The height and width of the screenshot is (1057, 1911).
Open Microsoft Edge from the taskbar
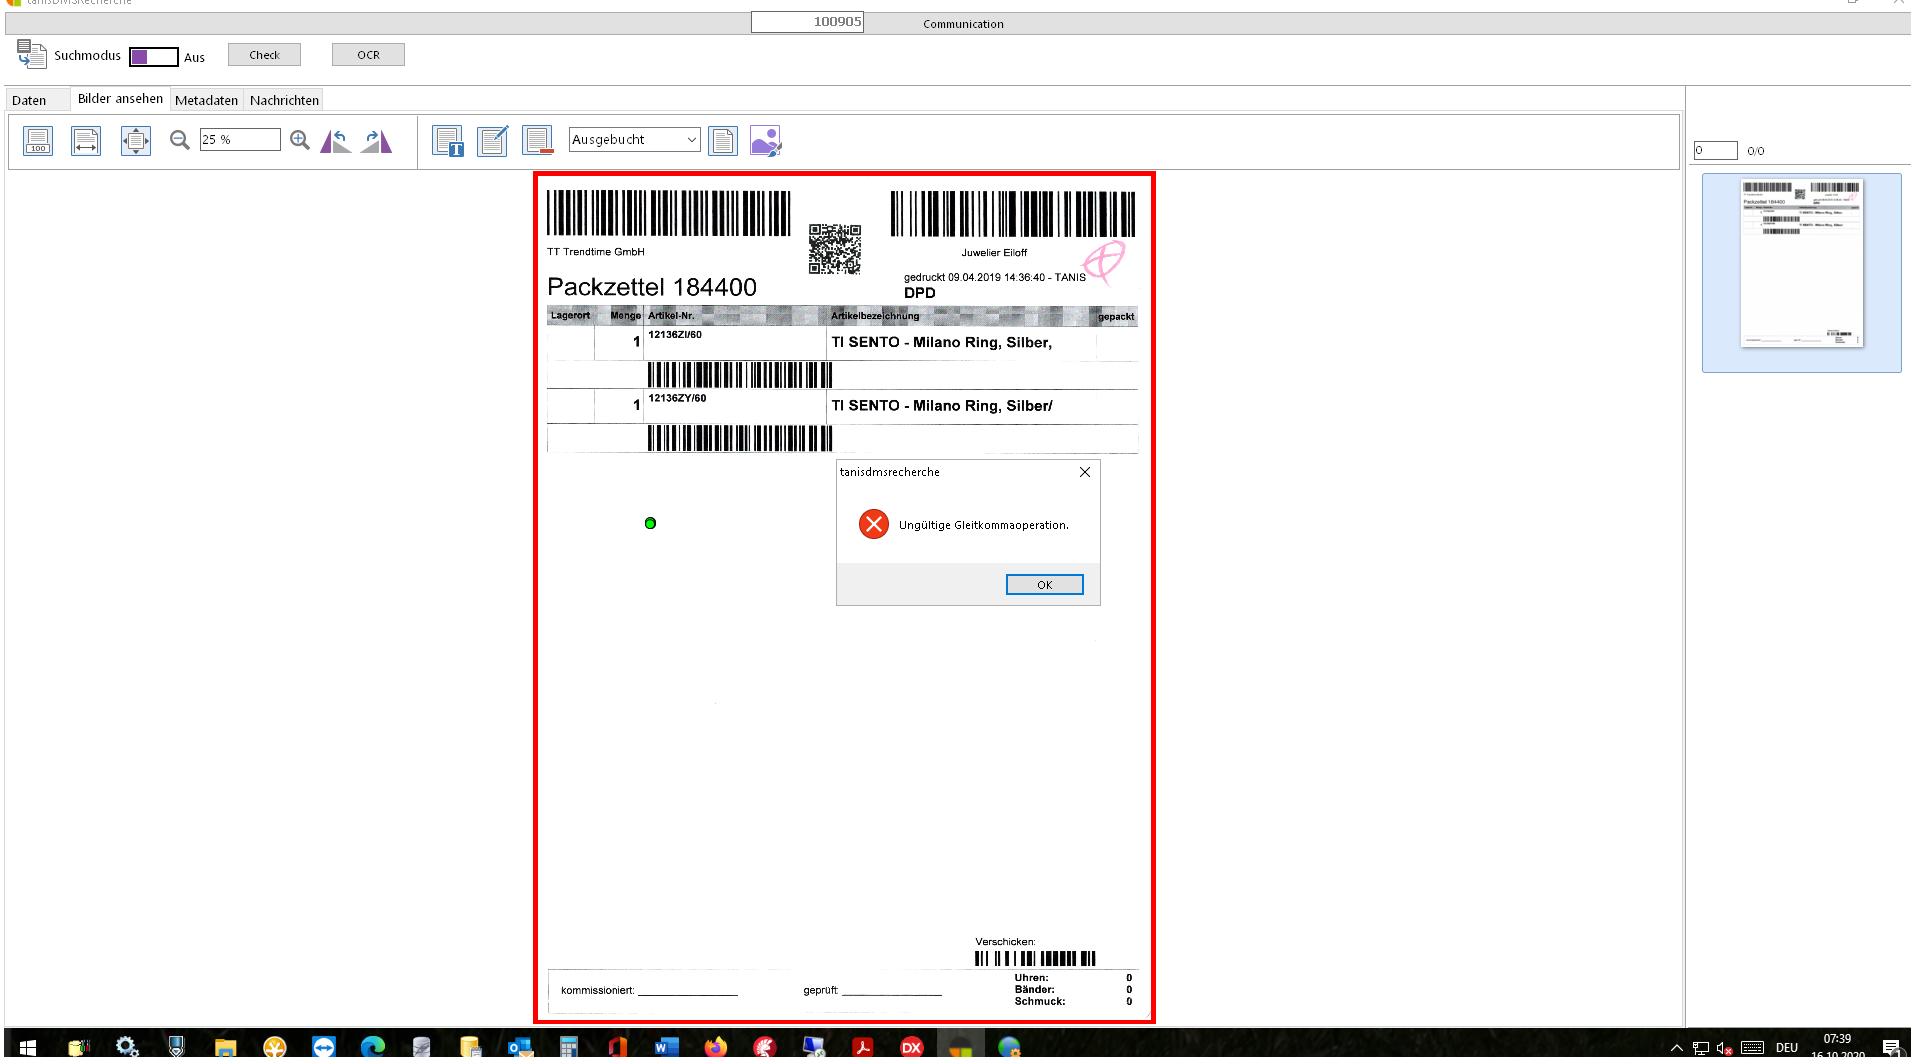pyautogui.click(x=372, y=1047)
